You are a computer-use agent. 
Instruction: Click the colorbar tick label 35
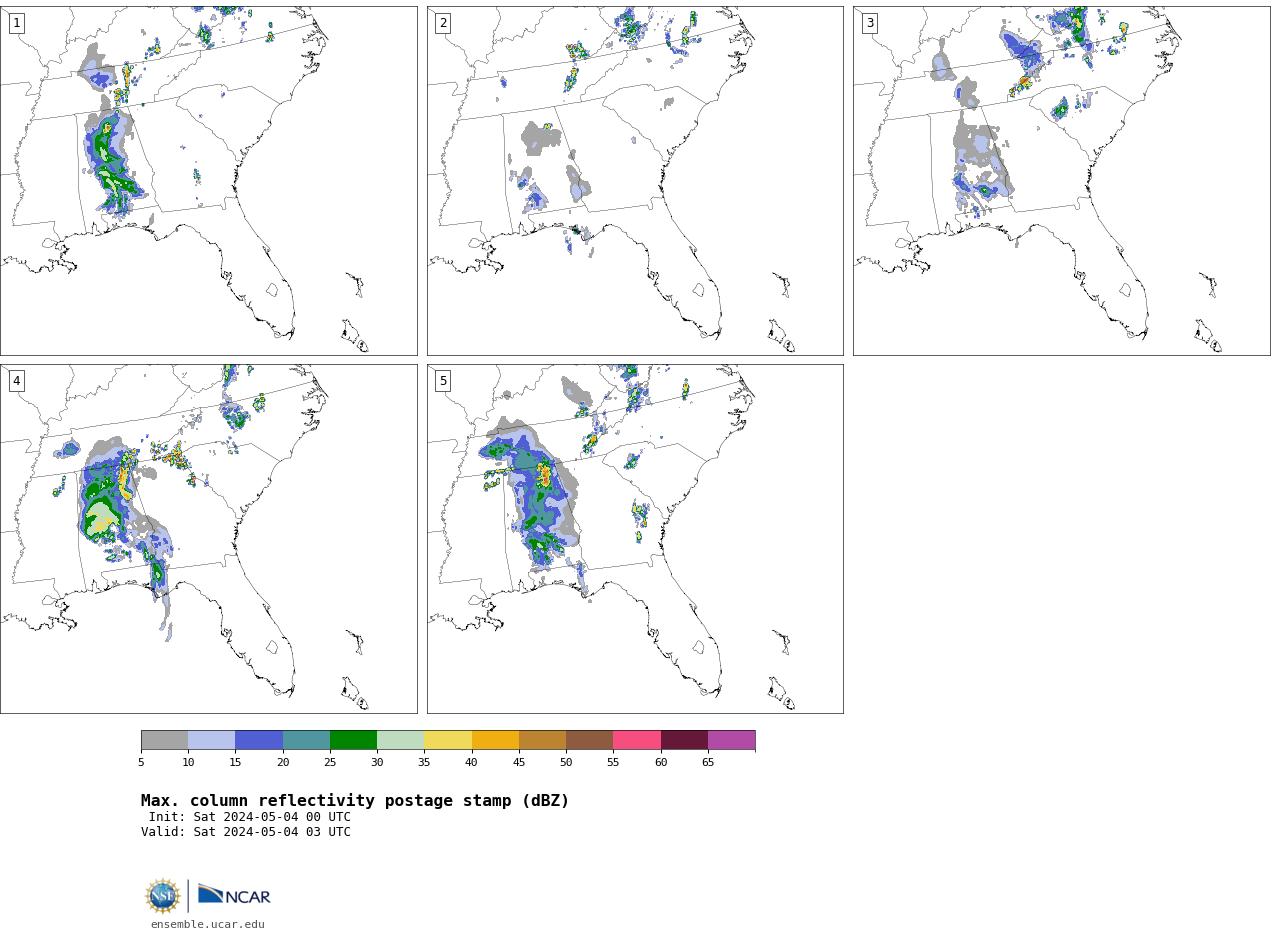point(425,763)
